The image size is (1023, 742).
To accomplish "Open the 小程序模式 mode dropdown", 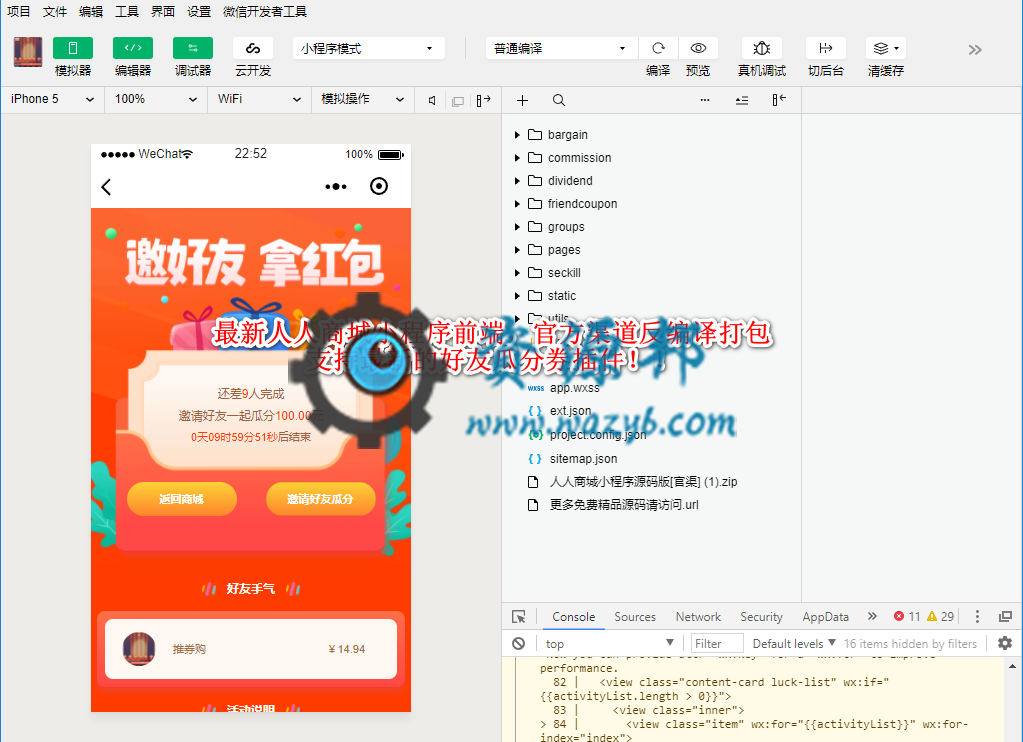I will (369, 48).
